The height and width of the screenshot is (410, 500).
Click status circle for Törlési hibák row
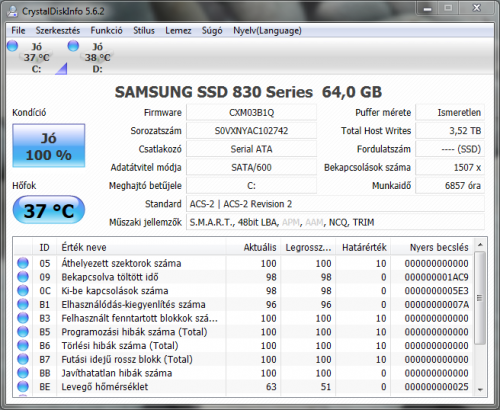pos(23,345)
